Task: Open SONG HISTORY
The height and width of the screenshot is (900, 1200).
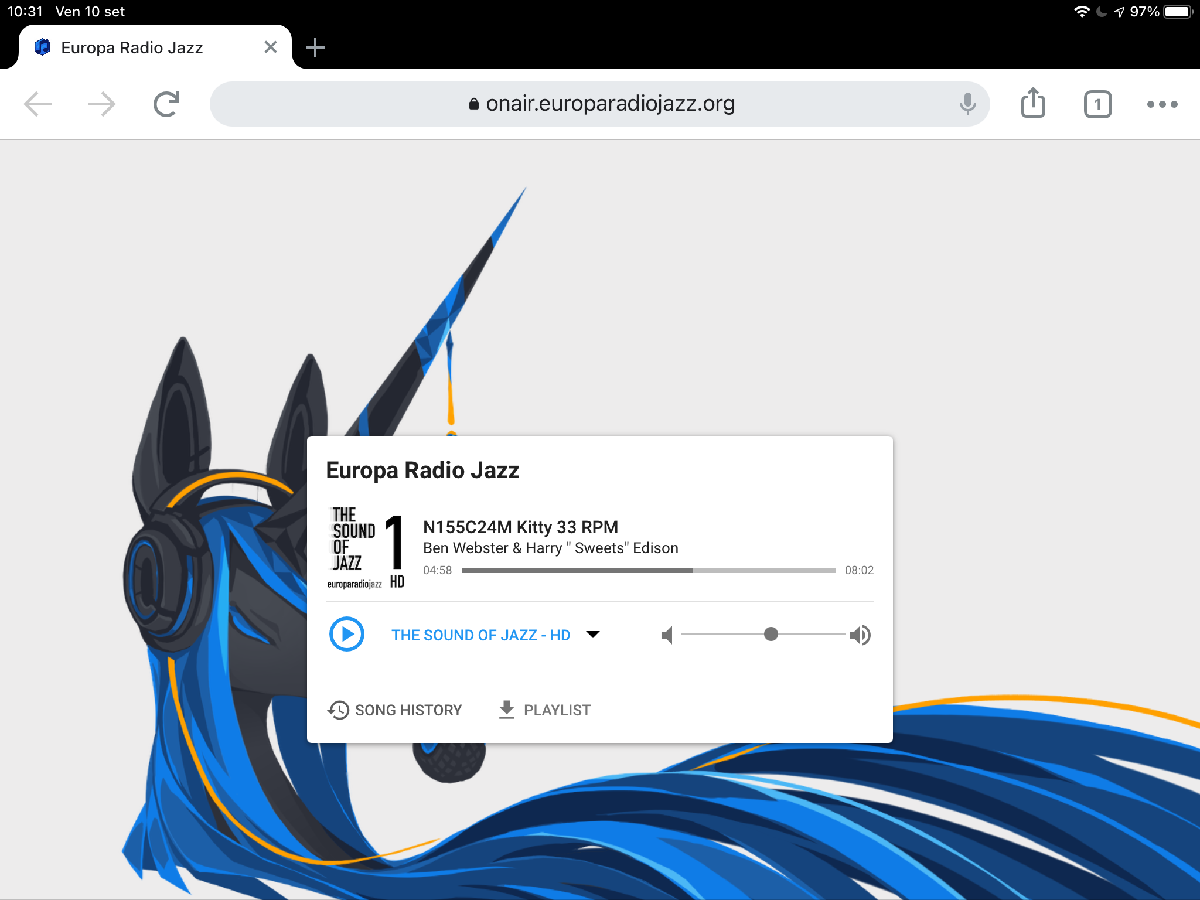Action: click(395, 710)
